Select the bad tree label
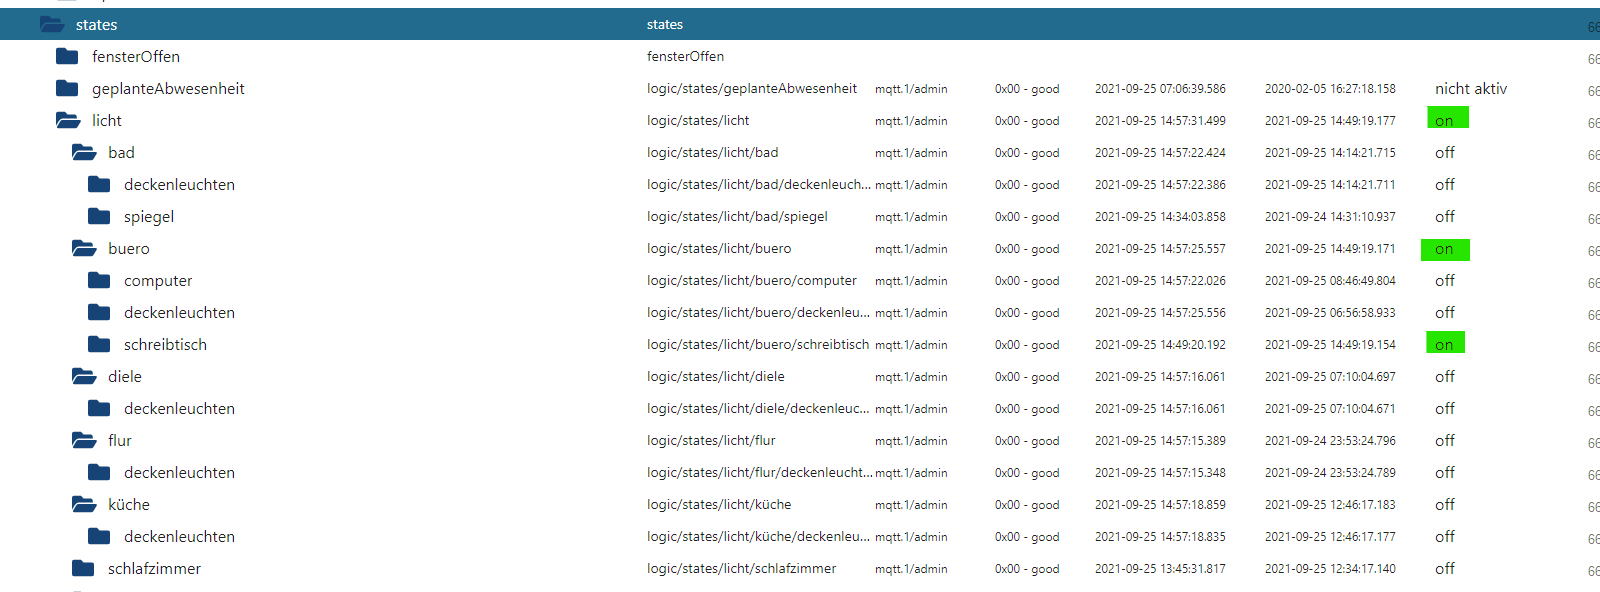 click(x=121, y=153)
